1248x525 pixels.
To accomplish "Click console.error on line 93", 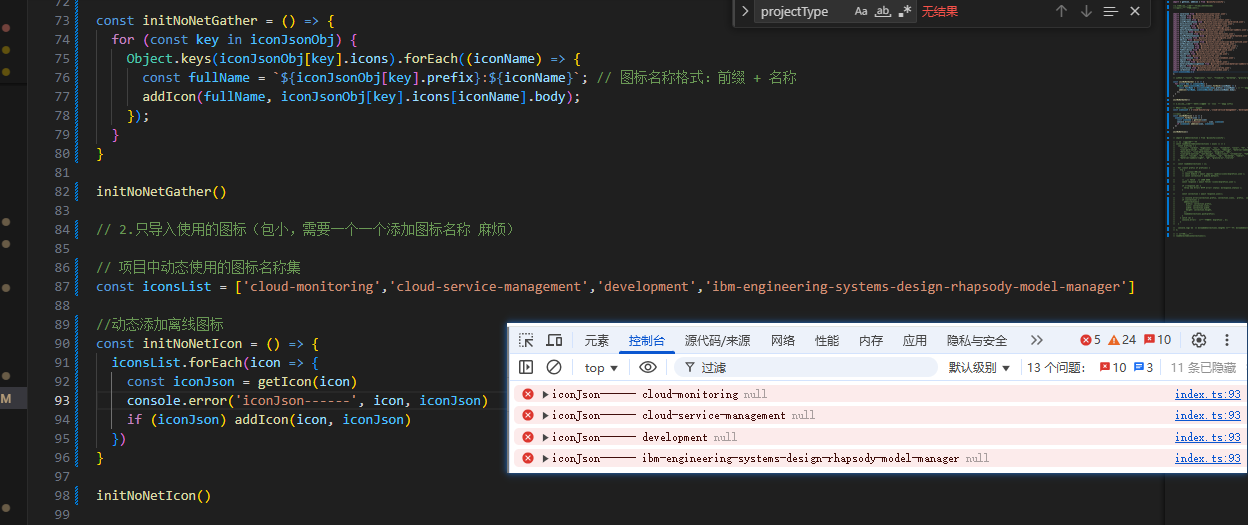I will pyautogui.click(x=180, y=400).
